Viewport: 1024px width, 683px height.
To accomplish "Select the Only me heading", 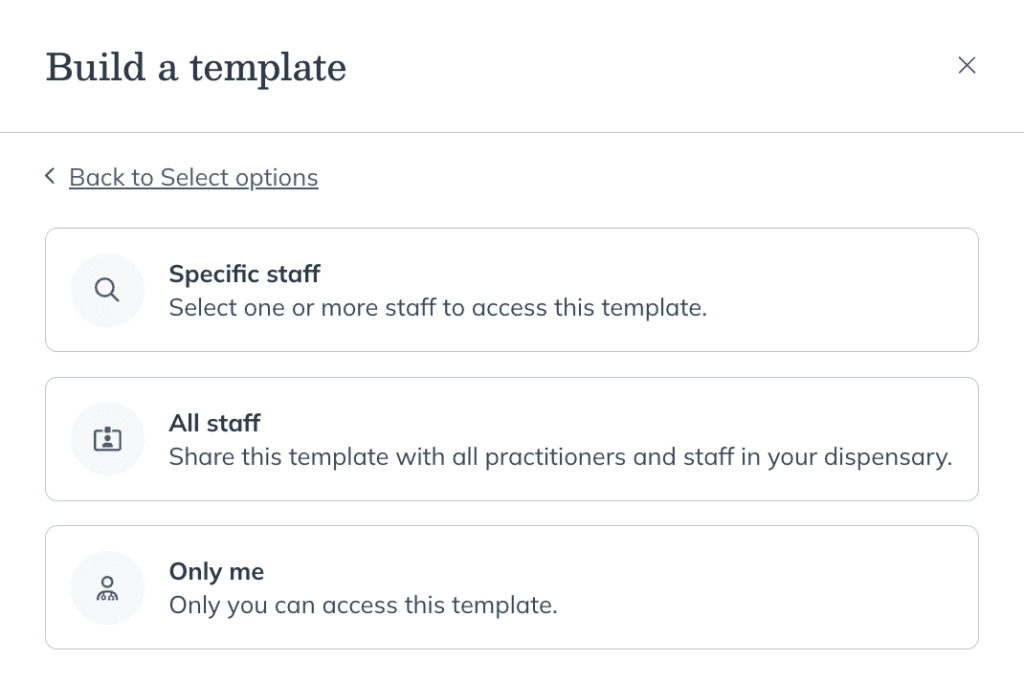I will point(216,572).
